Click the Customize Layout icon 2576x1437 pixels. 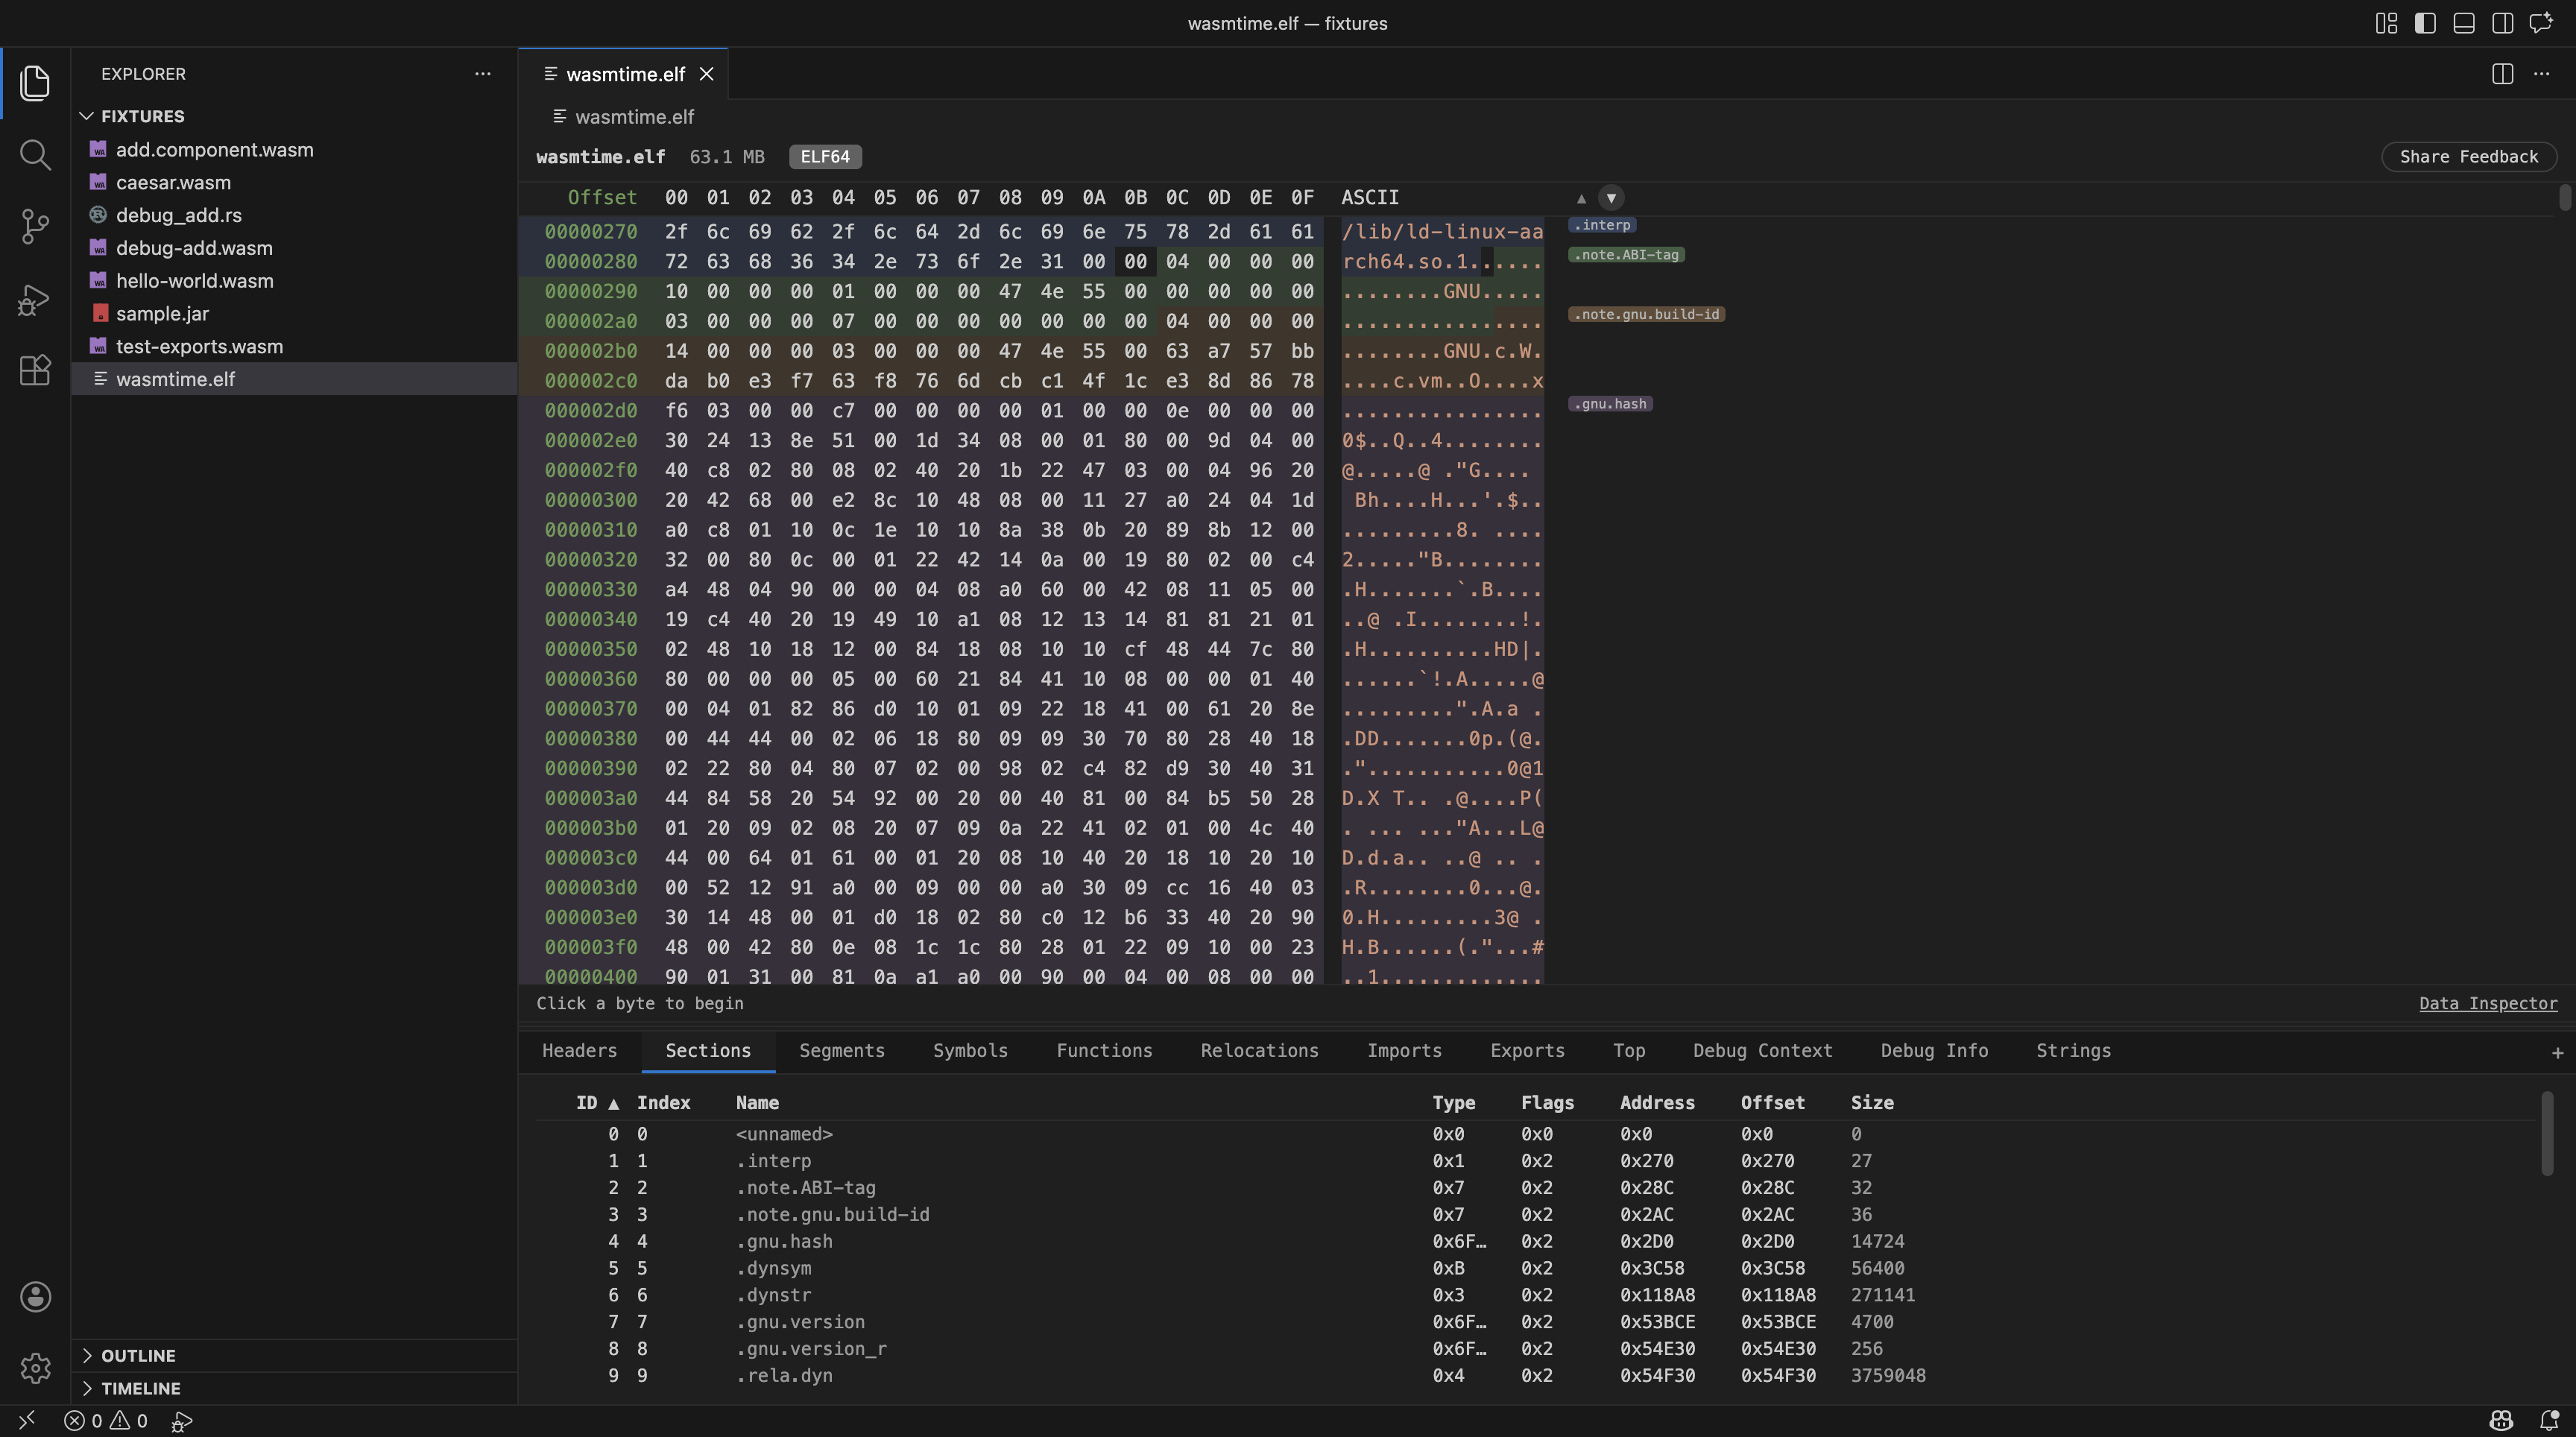click(2386, 23)
